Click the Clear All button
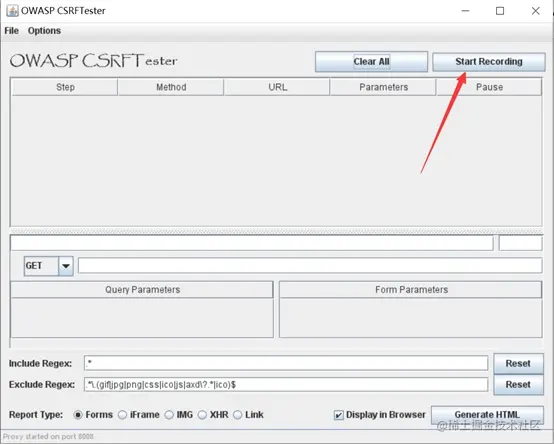 click(x=371, y=62)
